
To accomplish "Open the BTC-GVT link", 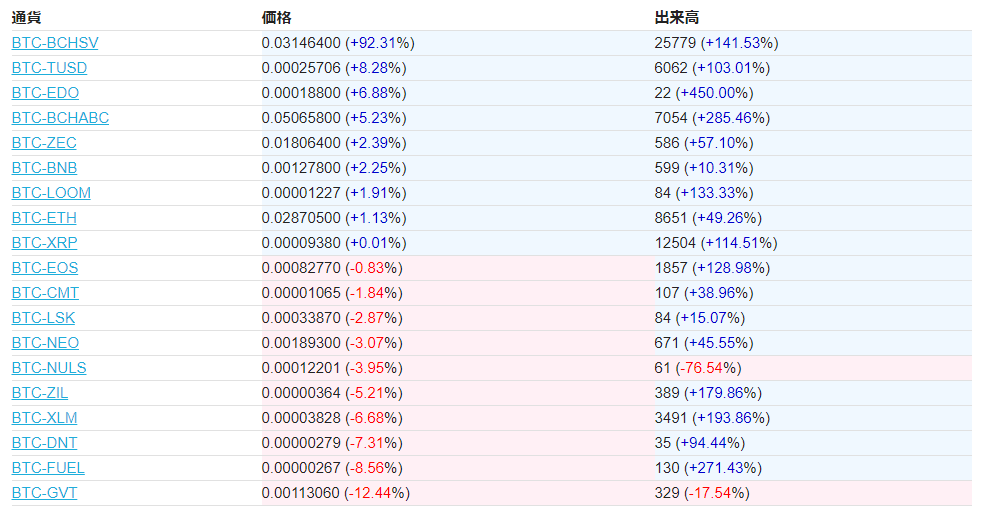I will pyautogui.click(x=44, y=493).
